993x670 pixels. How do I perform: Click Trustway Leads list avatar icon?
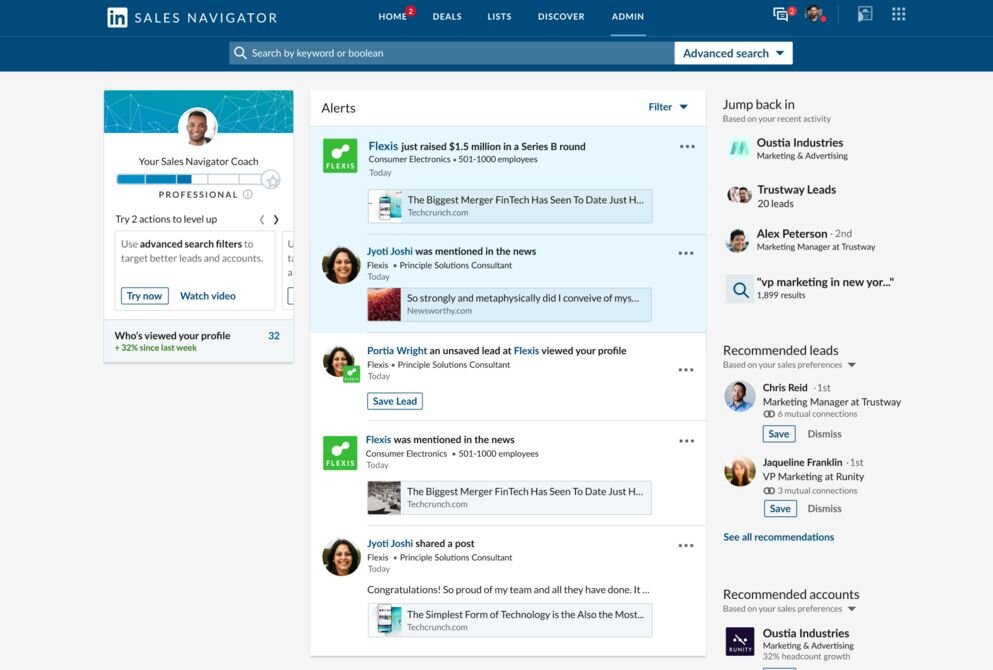(x=739, y=195)
